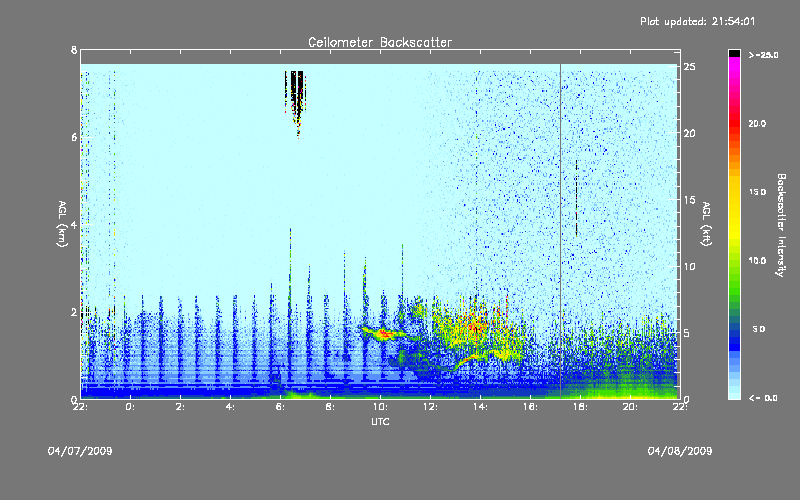
Task: Click the '25' tick on the kft axis
Action: click(689, 67)
